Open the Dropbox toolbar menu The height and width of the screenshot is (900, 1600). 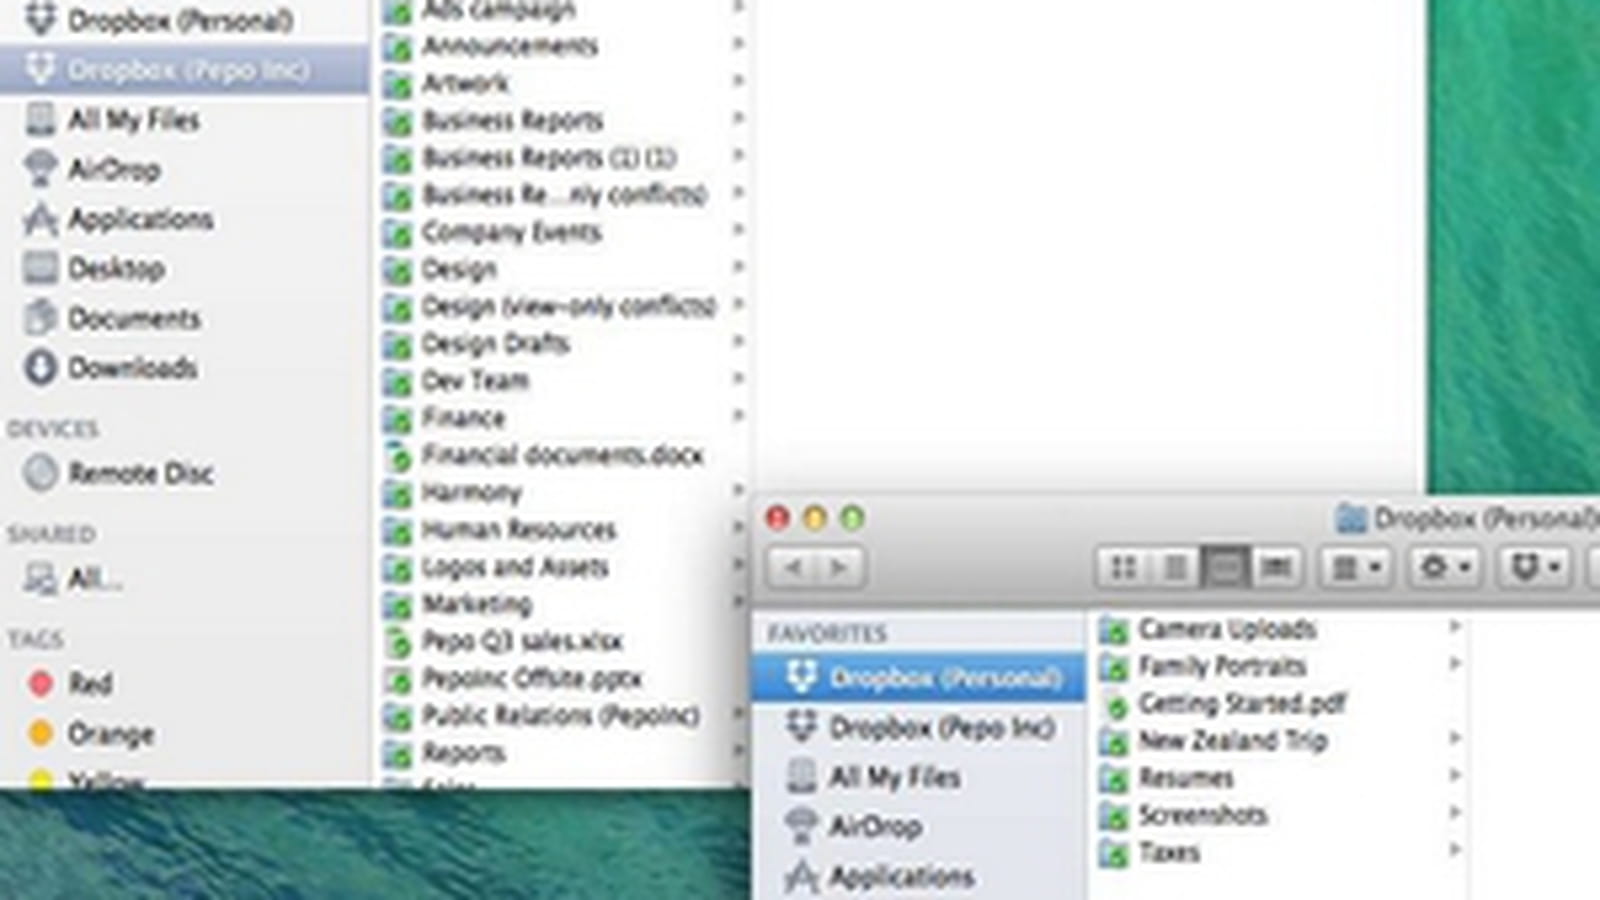point(1534,567)
